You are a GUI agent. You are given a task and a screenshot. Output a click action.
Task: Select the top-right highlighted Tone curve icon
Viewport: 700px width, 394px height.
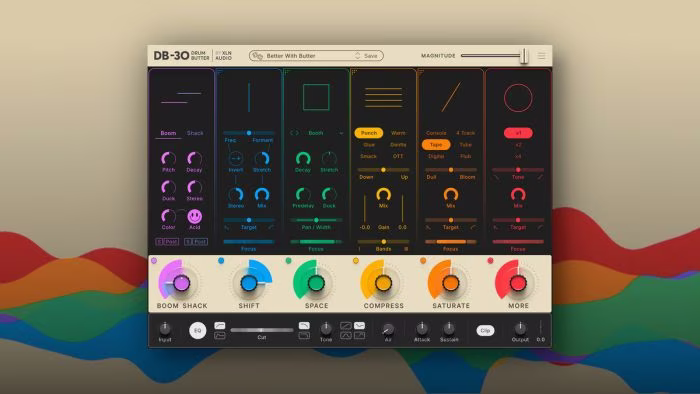coord(359,325)
